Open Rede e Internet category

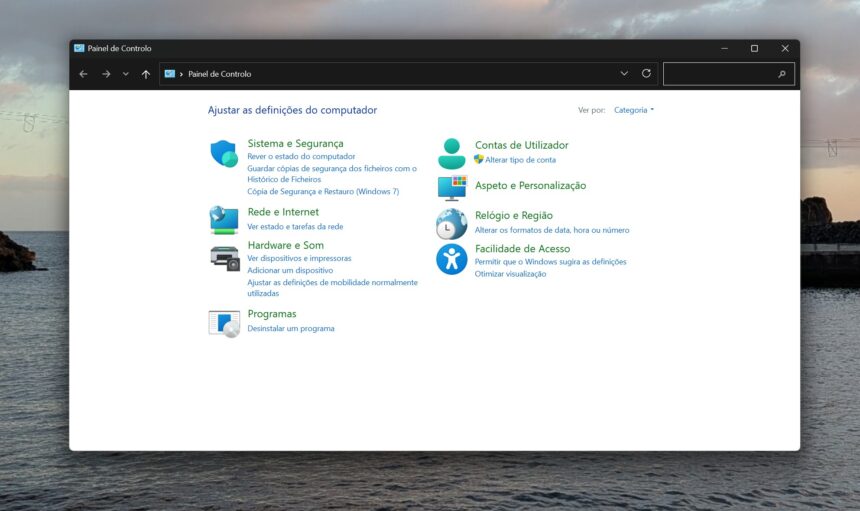click(283, 212)
